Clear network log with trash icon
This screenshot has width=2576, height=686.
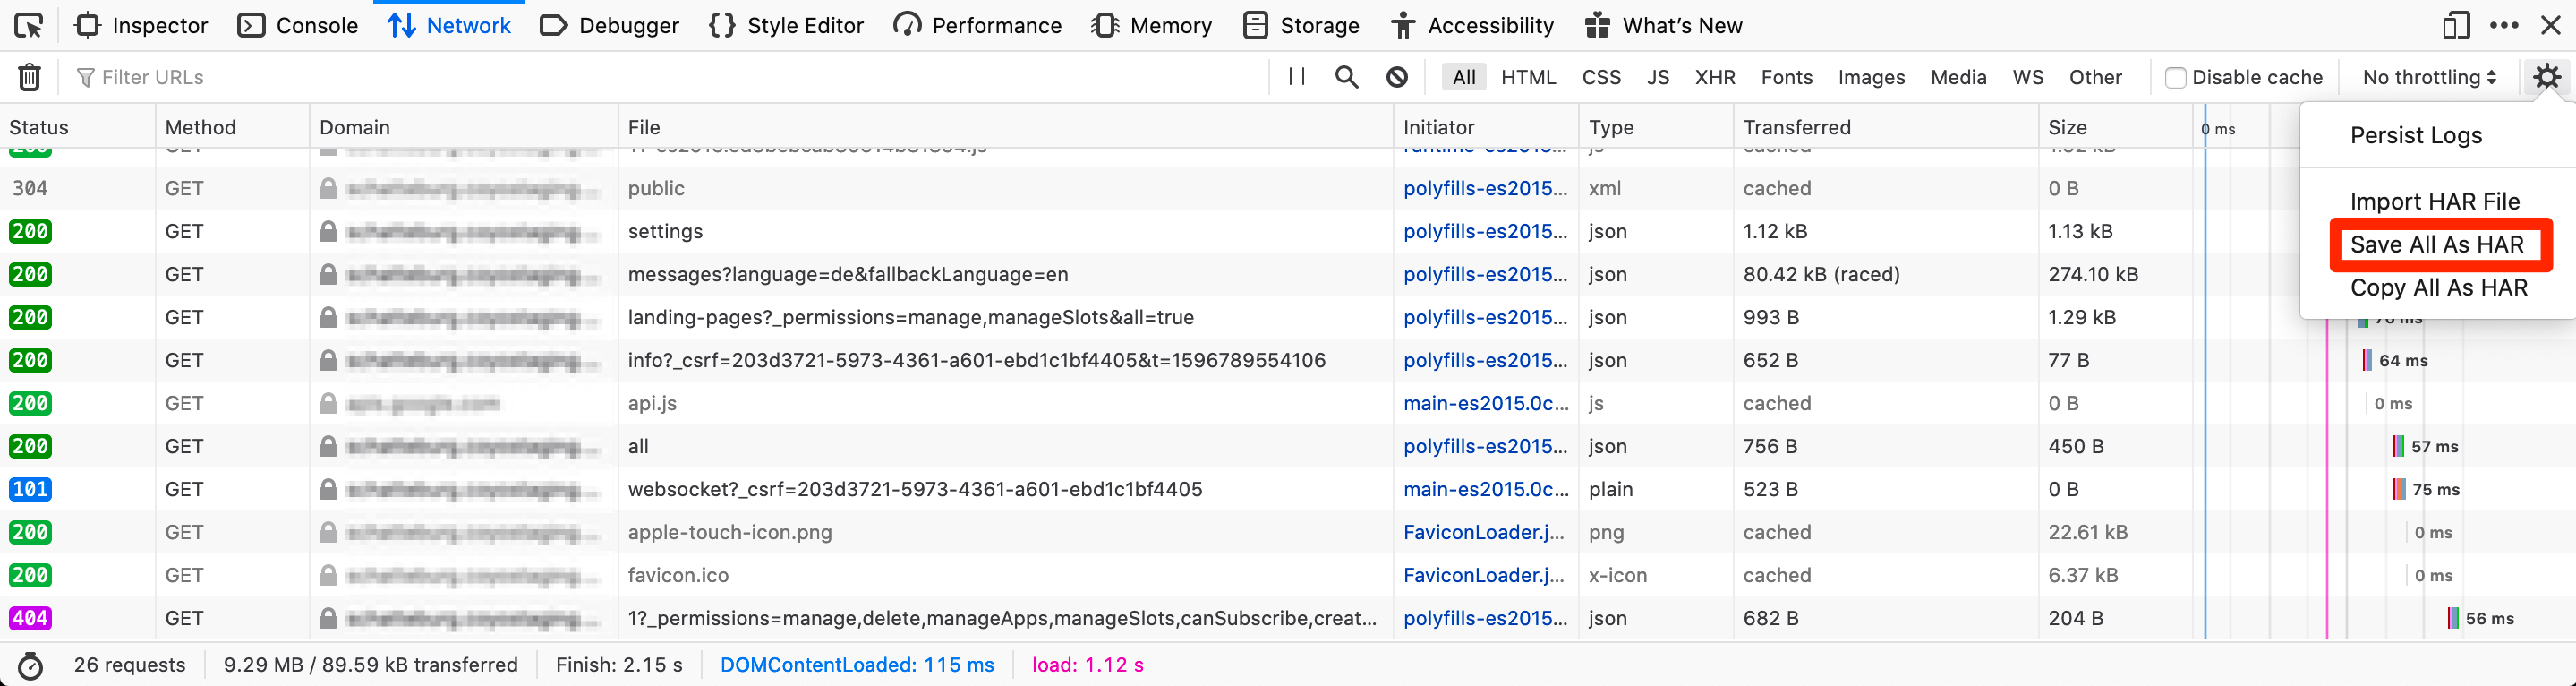30,77
